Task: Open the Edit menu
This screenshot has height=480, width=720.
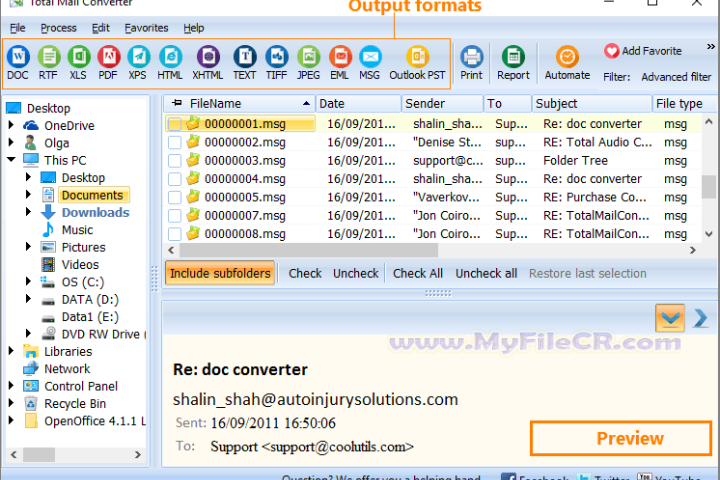Action: click(x=101, y=28)
